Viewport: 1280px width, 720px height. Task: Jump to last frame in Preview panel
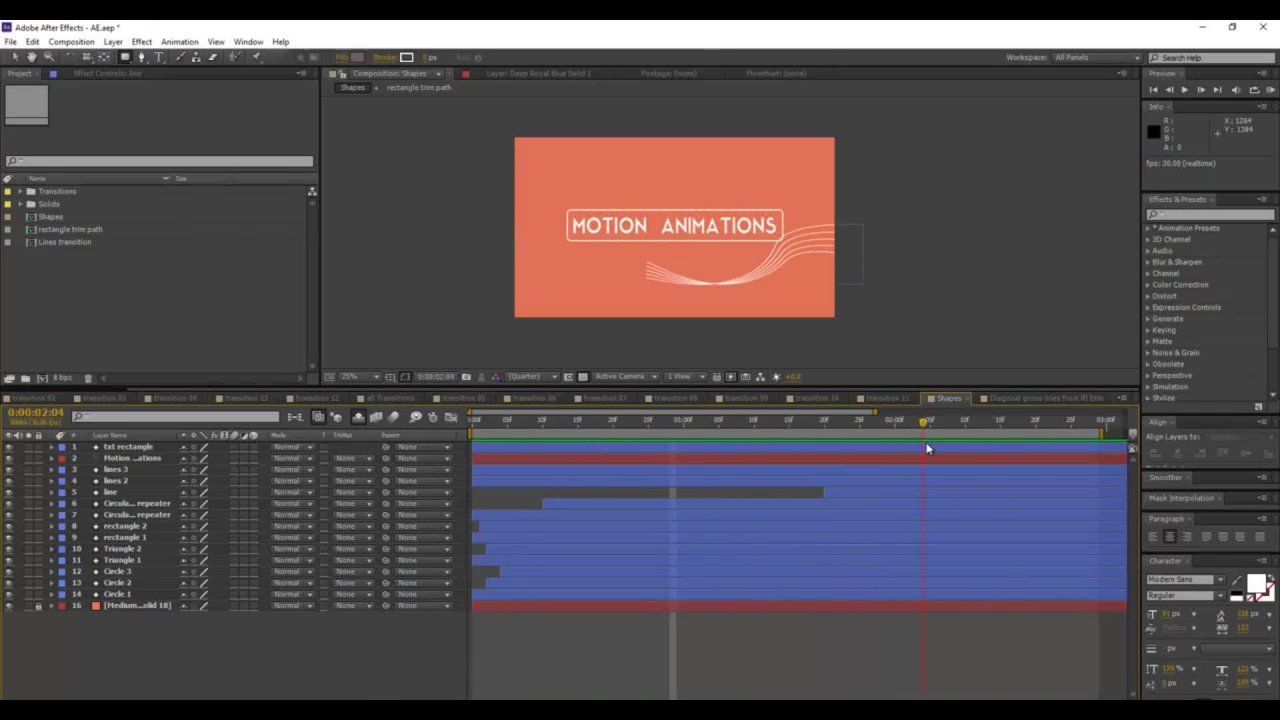tap(1217, 90)
